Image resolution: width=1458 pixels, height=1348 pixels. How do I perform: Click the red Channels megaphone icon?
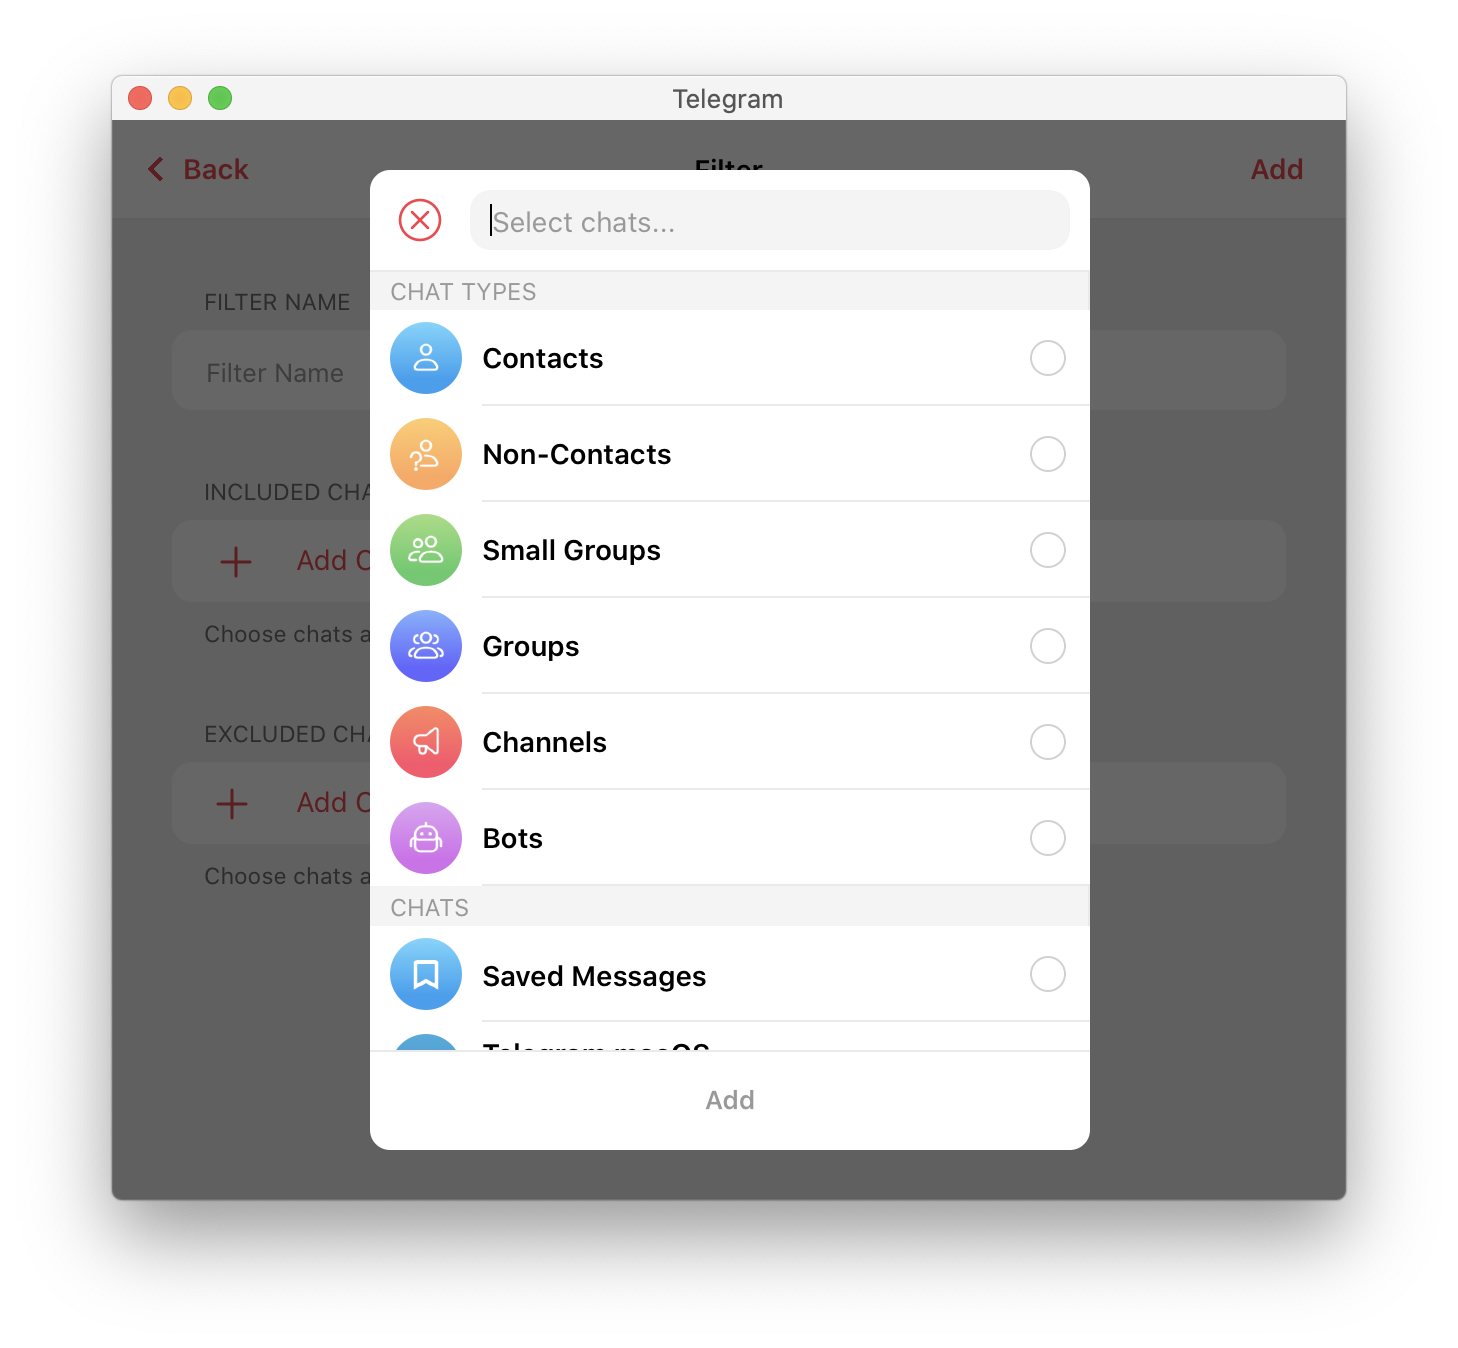coord(426,742)
